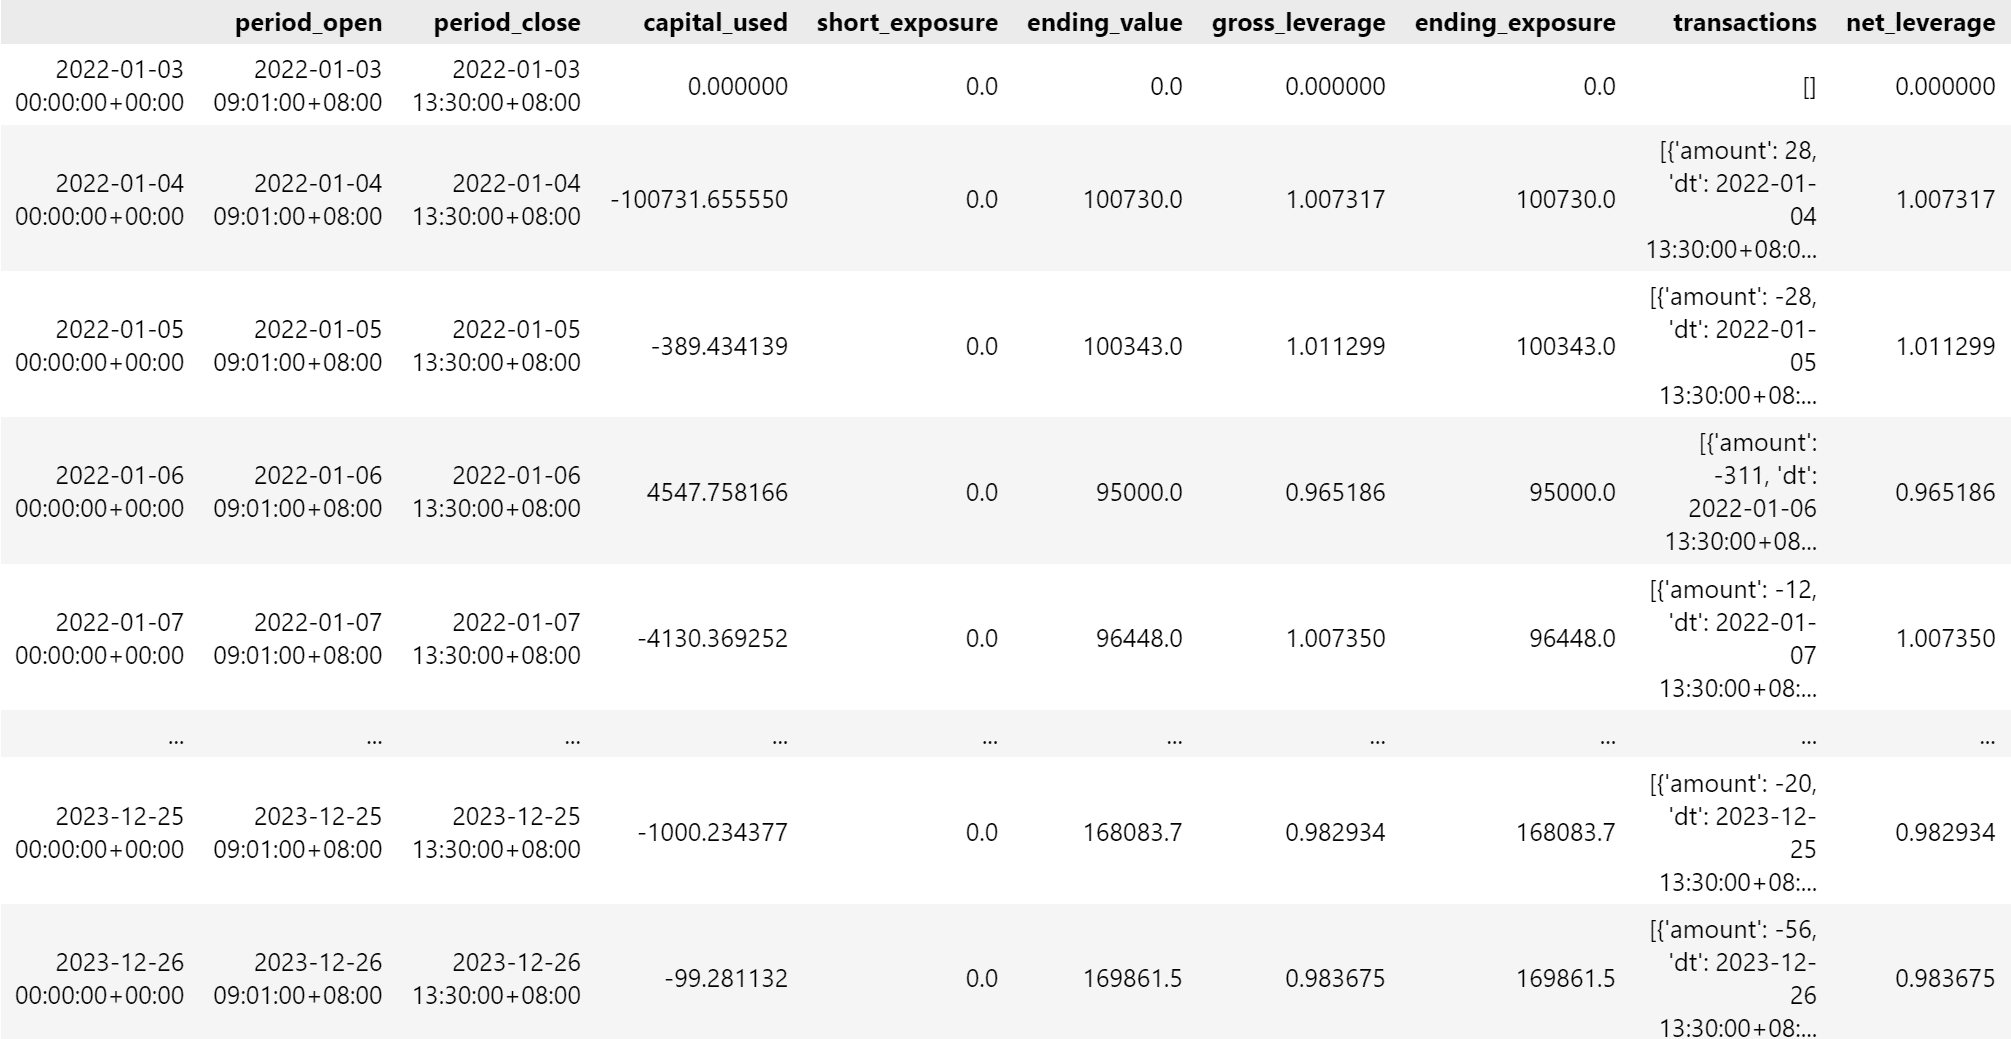Click the 2023-12-26 row index label
This screenshot has height=1039, width=2011.
(x=100, y=978)
